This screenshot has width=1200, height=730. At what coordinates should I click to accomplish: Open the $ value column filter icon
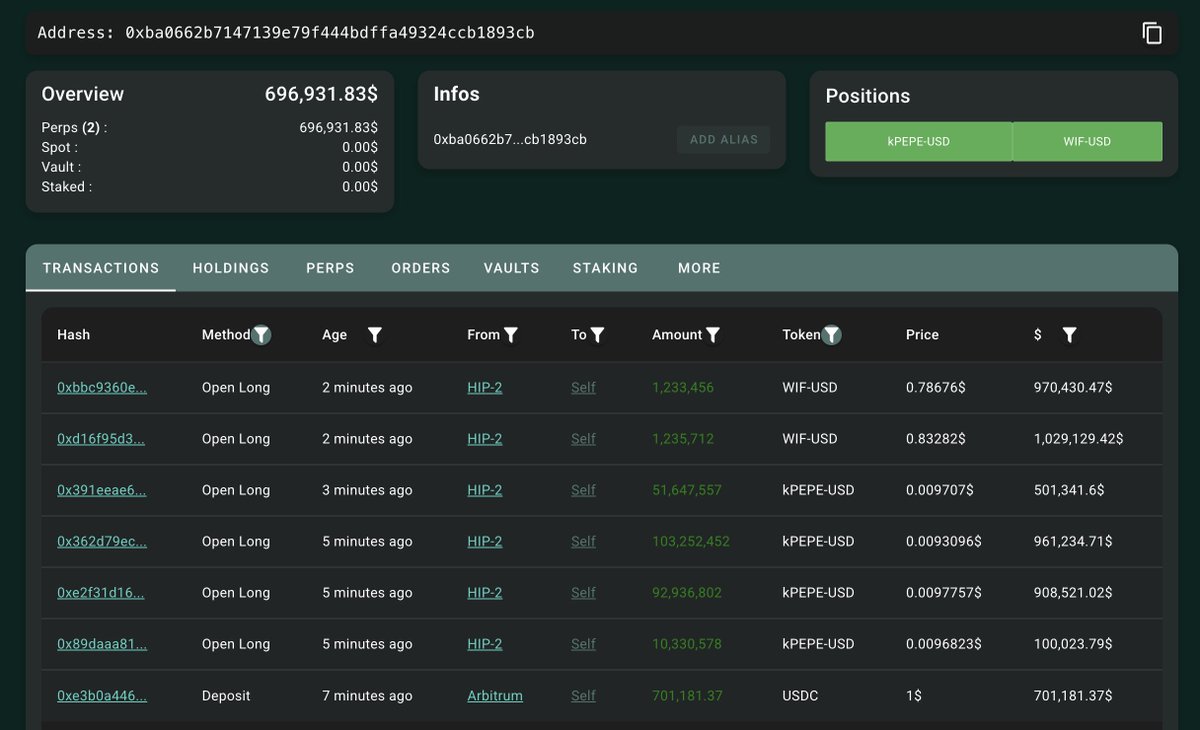pos(1069,335)
